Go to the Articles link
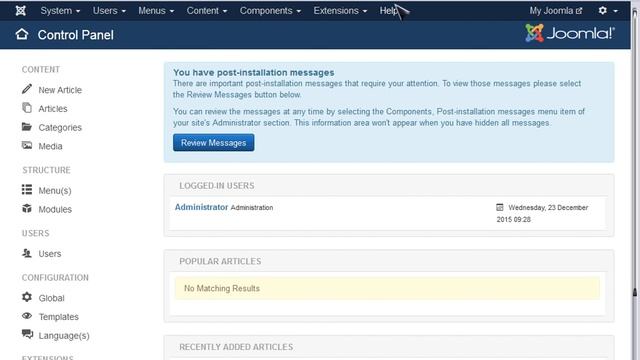Viewport: 640px width, 360px height. tap(53, 109)
